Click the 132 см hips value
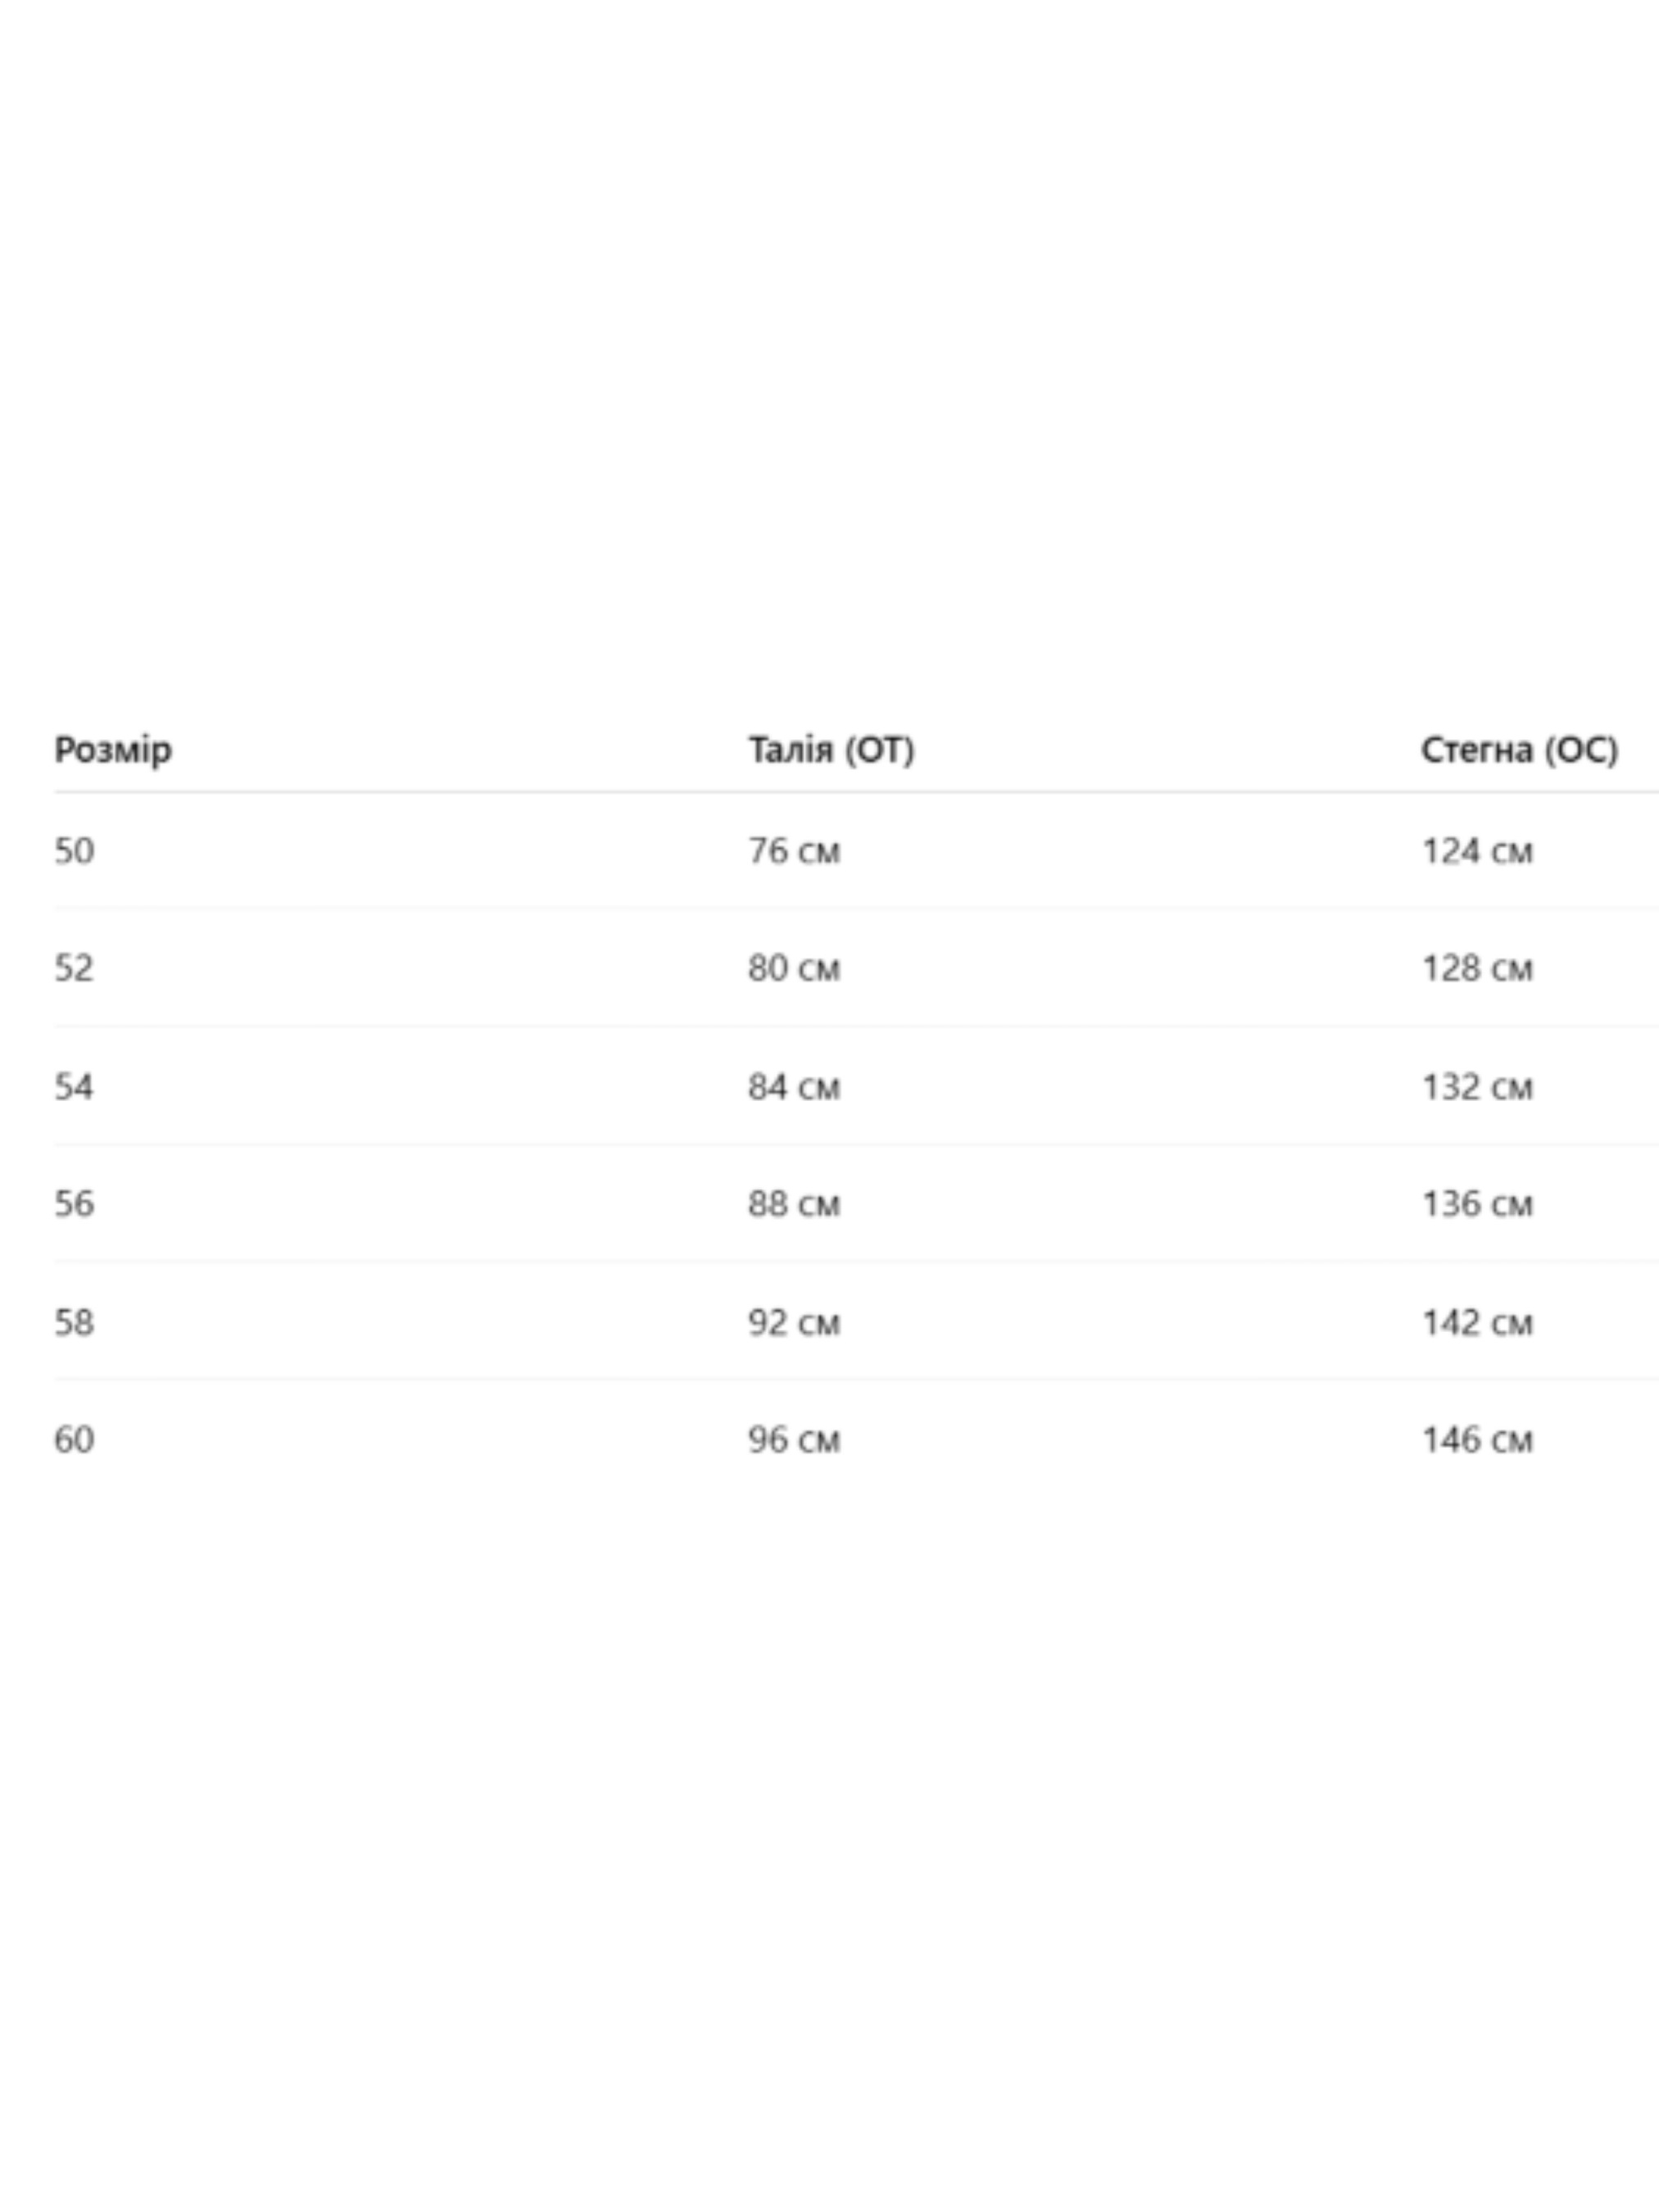The height and width of the screenshot is (2212, 1659). [x=1477, y=1087]
